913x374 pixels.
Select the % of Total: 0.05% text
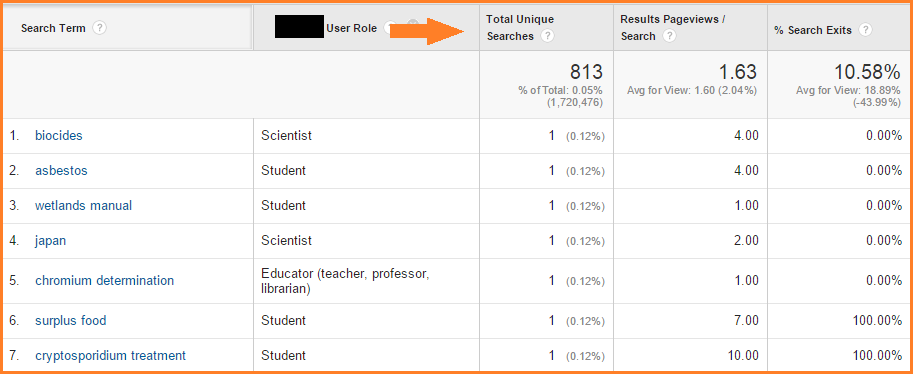(x=561, y=91)
